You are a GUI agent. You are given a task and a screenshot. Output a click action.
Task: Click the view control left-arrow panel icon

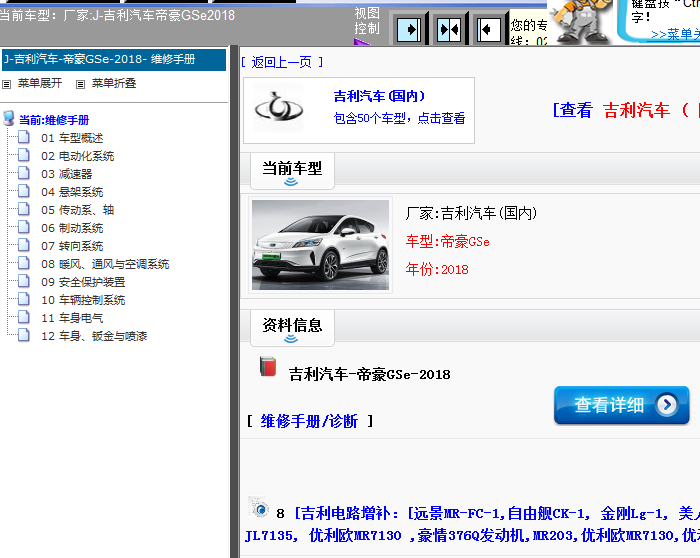click(x=488, y=29)
